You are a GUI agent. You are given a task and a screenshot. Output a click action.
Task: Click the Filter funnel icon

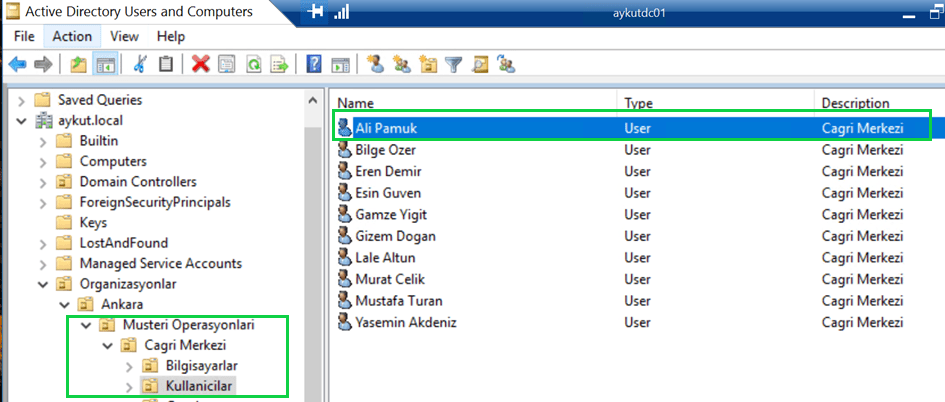(x=454, y=64)
